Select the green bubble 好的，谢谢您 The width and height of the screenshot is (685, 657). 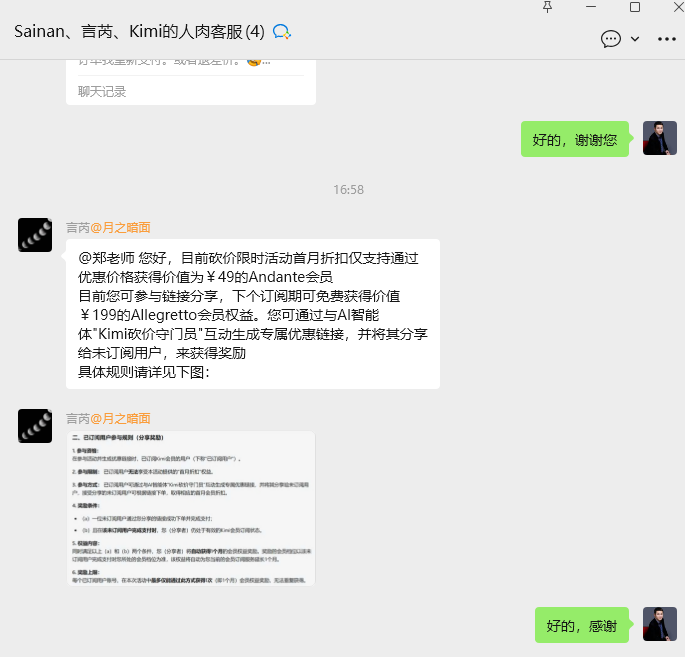point(574,139)
